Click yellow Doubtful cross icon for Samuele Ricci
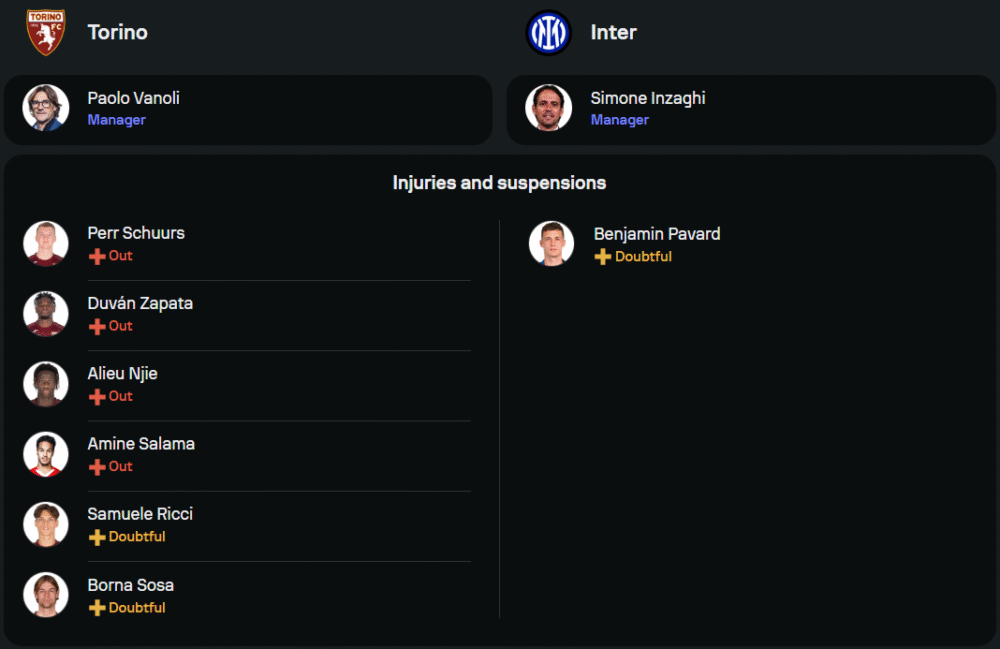Image resolution: width=1000 pixels, height=649 pixels. [97, 538]
